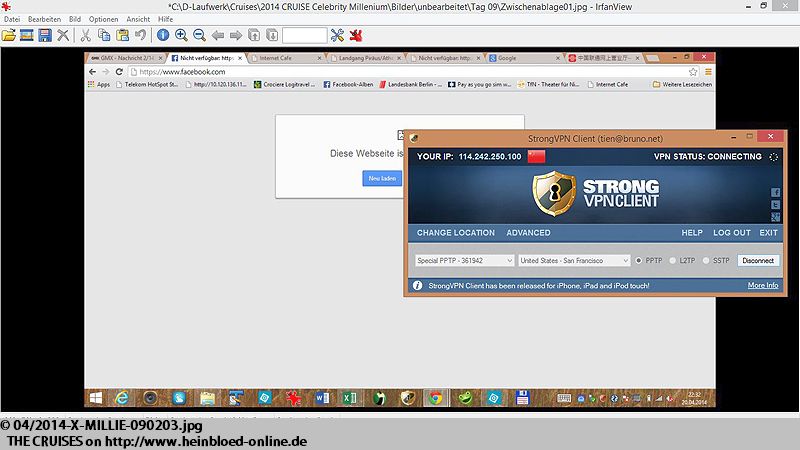Expand the Special PPTP - 361942 dropdown
Image resolution: width=800 pixels, height=450 pixels.
(x=464, y=261)
